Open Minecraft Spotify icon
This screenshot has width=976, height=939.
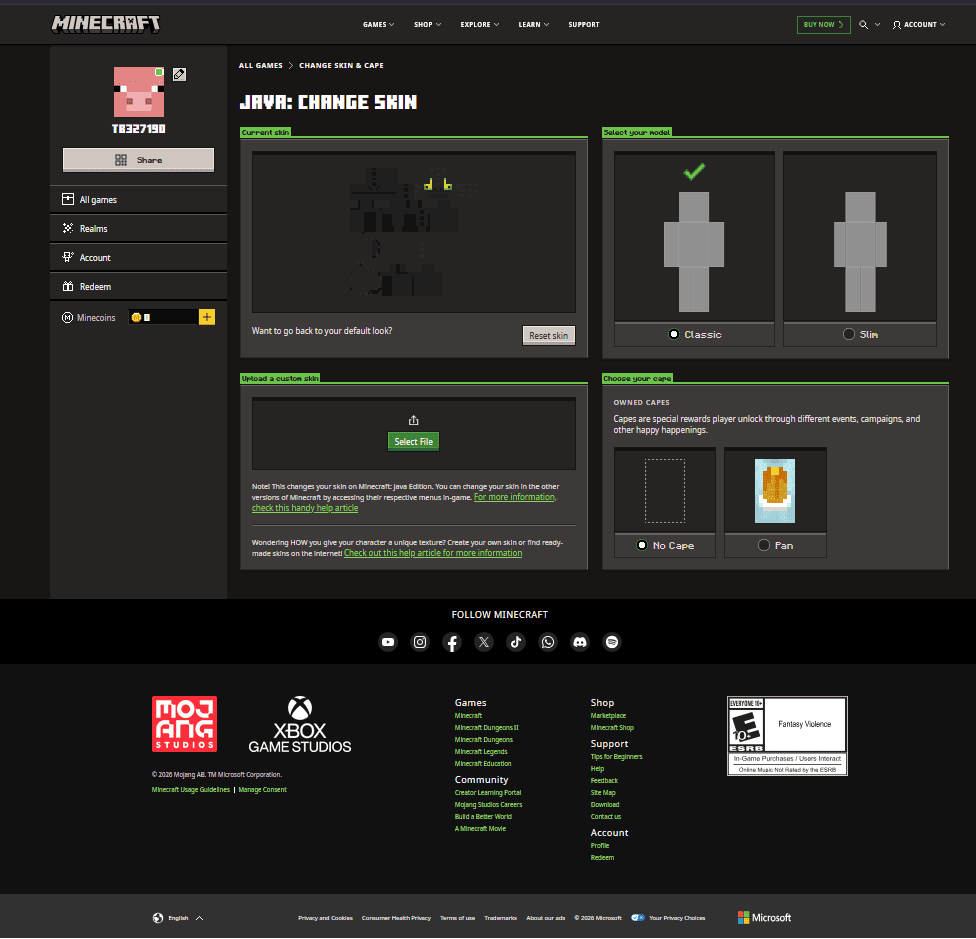pyautogui.click(x=612, y=642)
